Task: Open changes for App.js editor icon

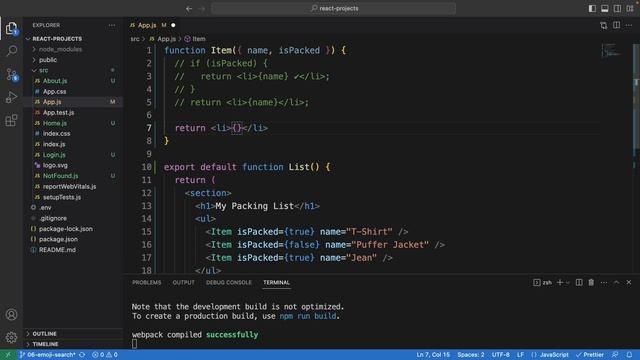Action: (x=604, y=25)
